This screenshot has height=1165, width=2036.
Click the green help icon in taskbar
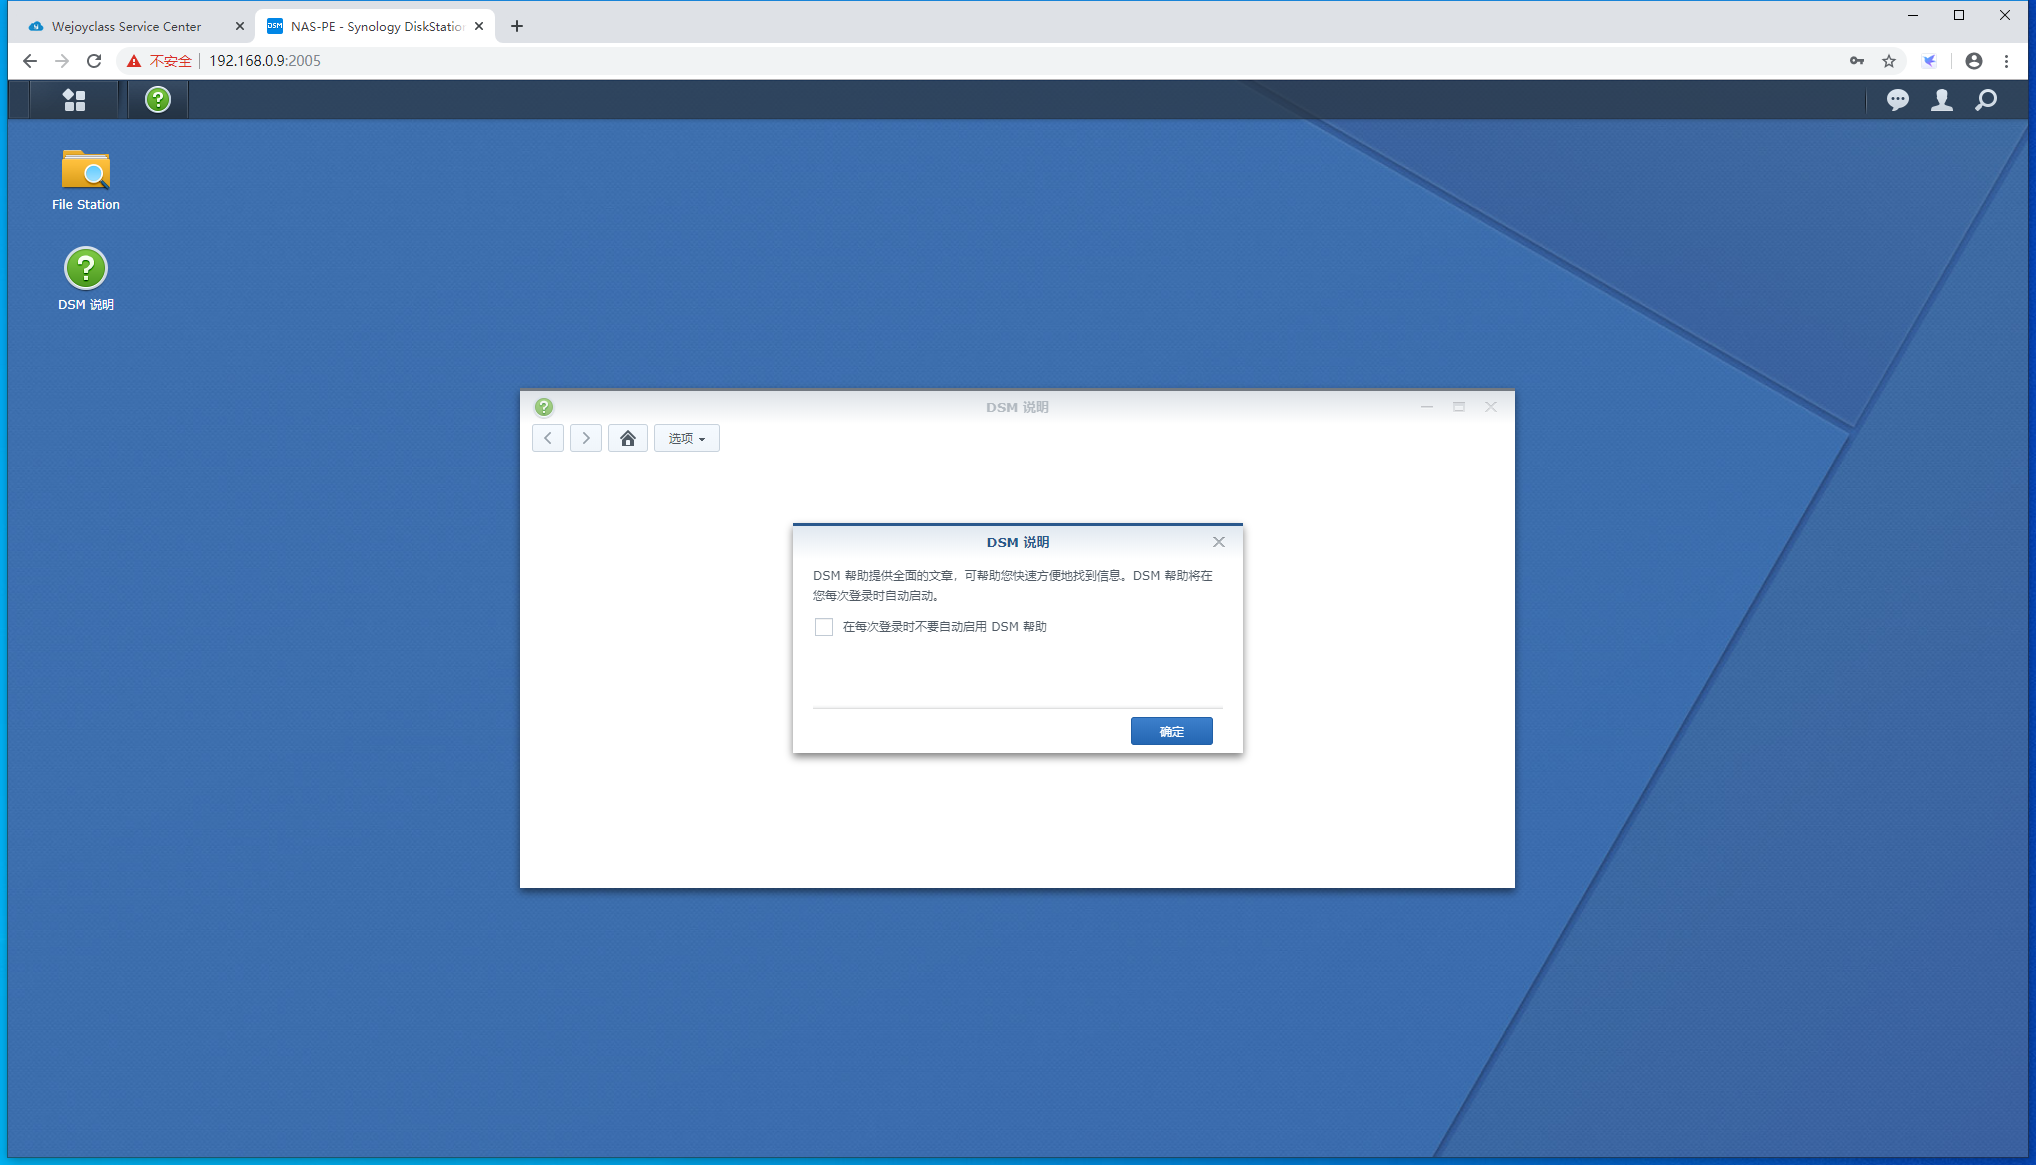coord(158,100)
